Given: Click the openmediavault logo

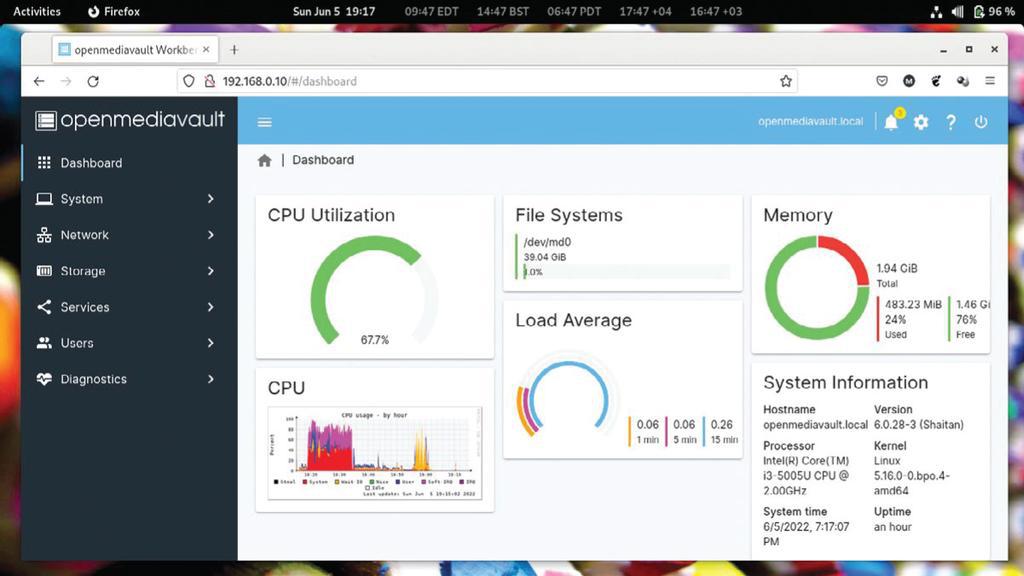Looking at the screenshot, I should [x=130, y=120].
